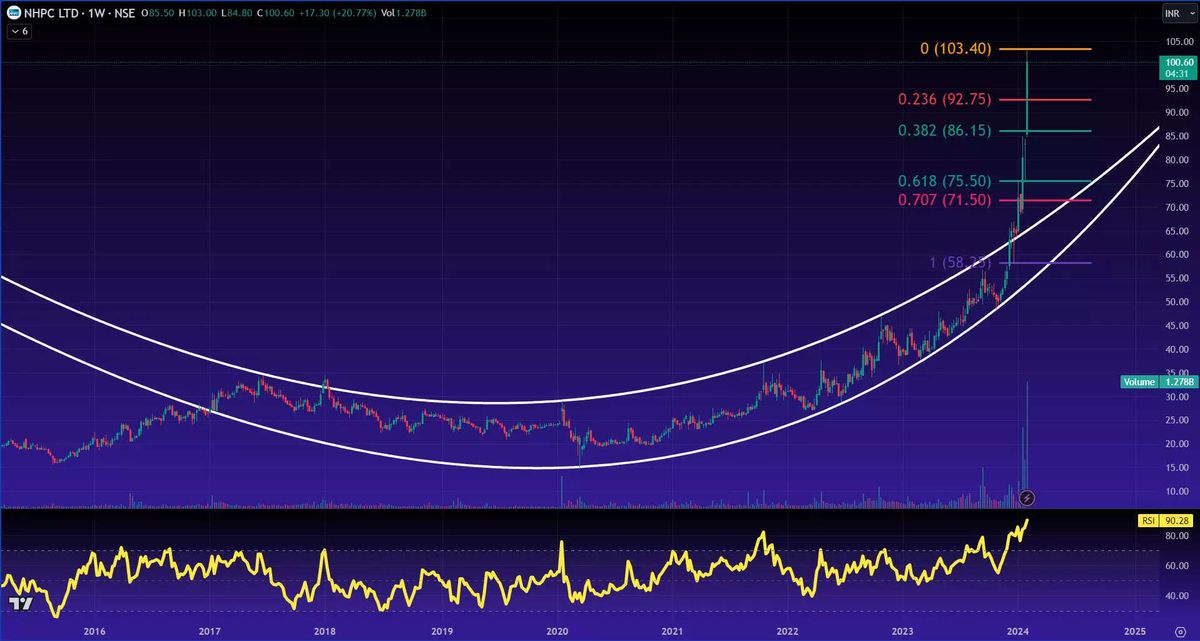Click the 2020 label on the time axis
The height and width of the screenshot is (641, 1200).
556,631
